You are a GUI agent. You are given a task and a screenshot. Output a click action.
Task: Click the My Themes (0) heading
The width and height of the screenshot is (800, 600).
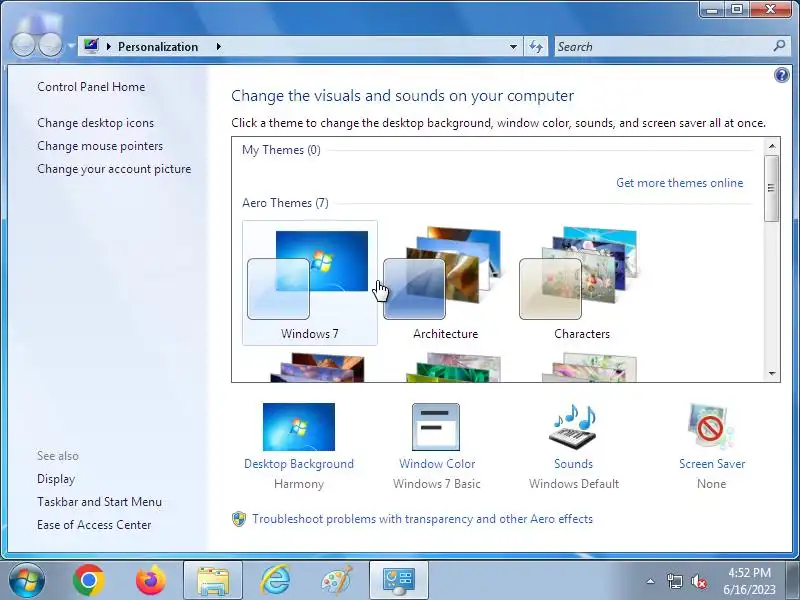point(281,150)
